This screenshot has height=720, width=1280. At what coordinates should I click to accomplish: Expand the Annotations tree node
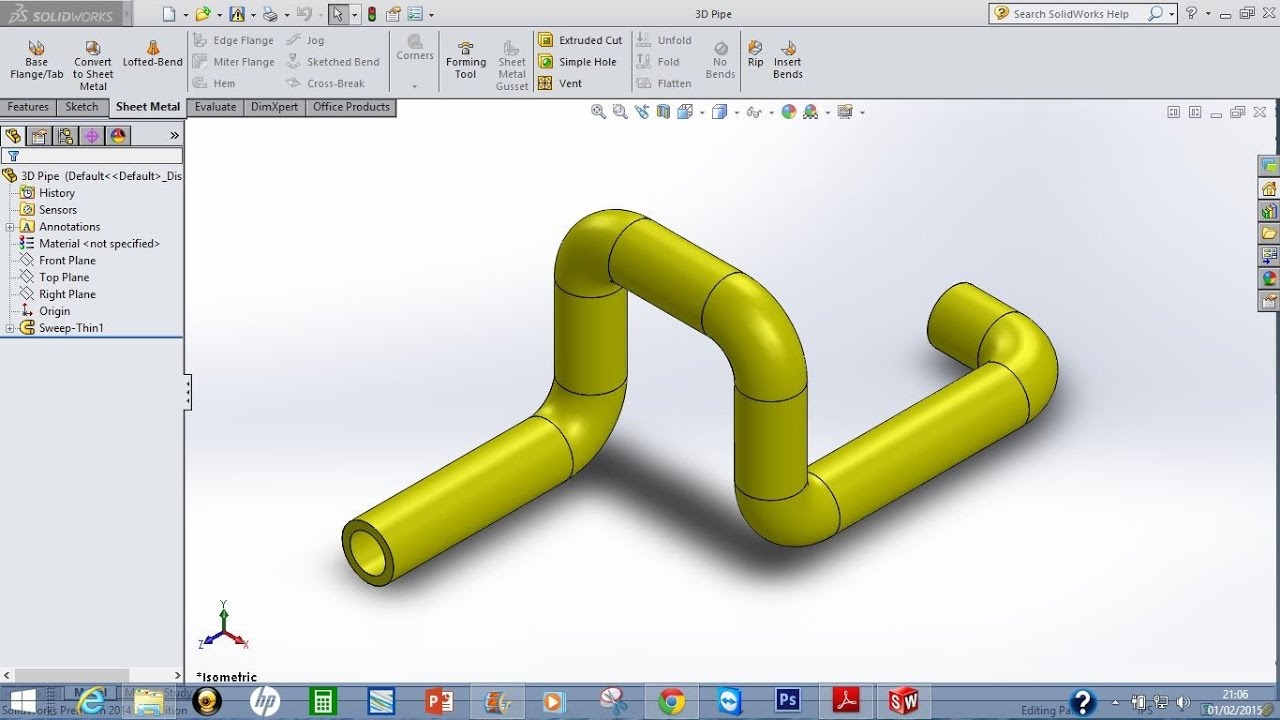click(10, 227)
